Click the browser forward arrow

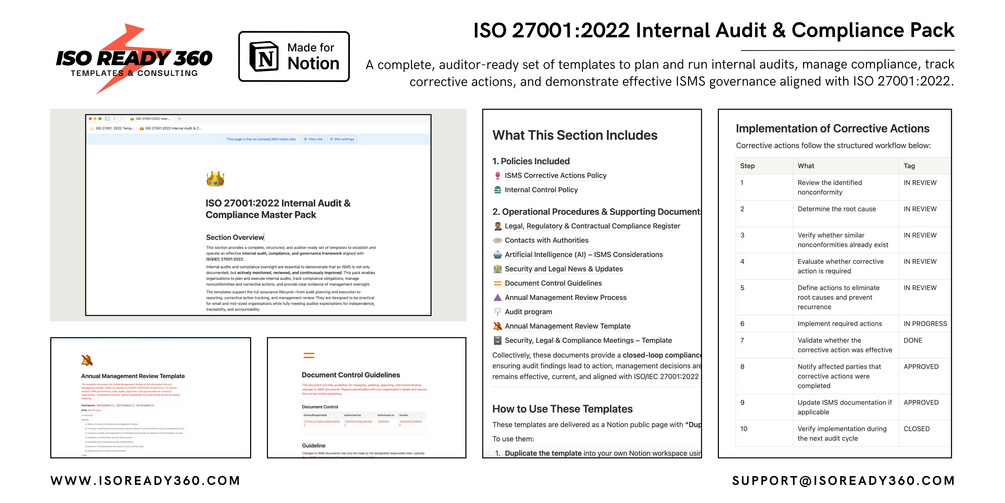121,119
